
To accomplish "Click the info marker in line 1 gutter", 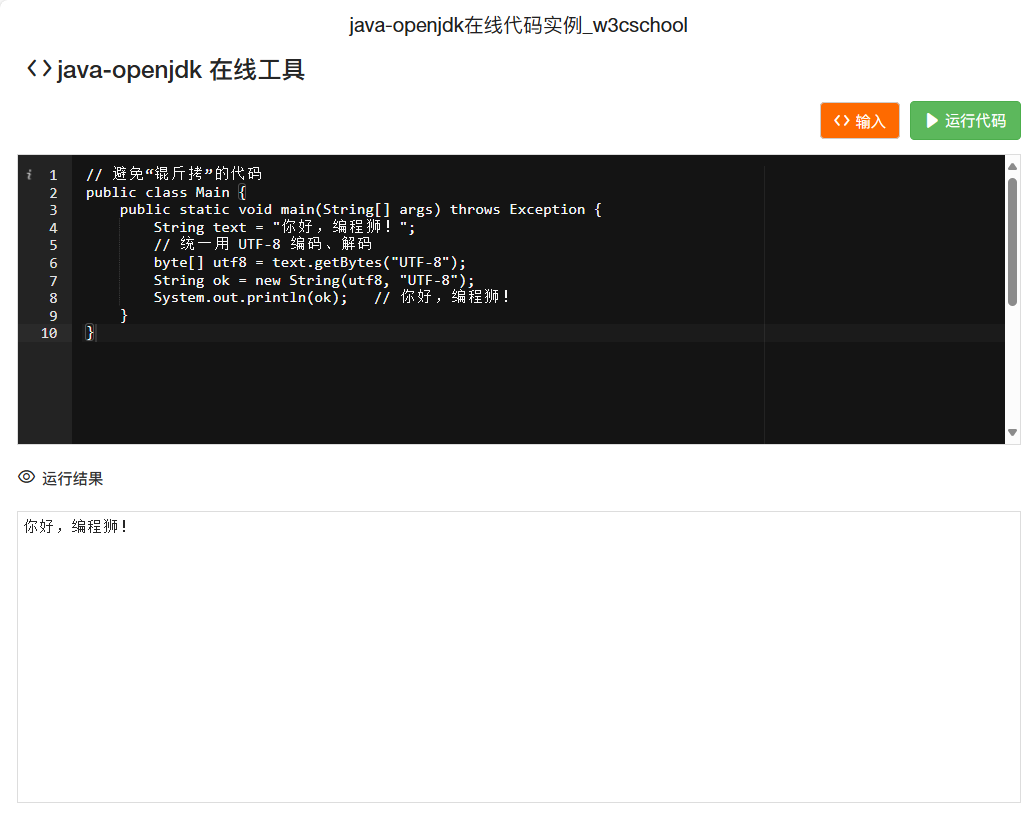I will (x=29, y=175).
